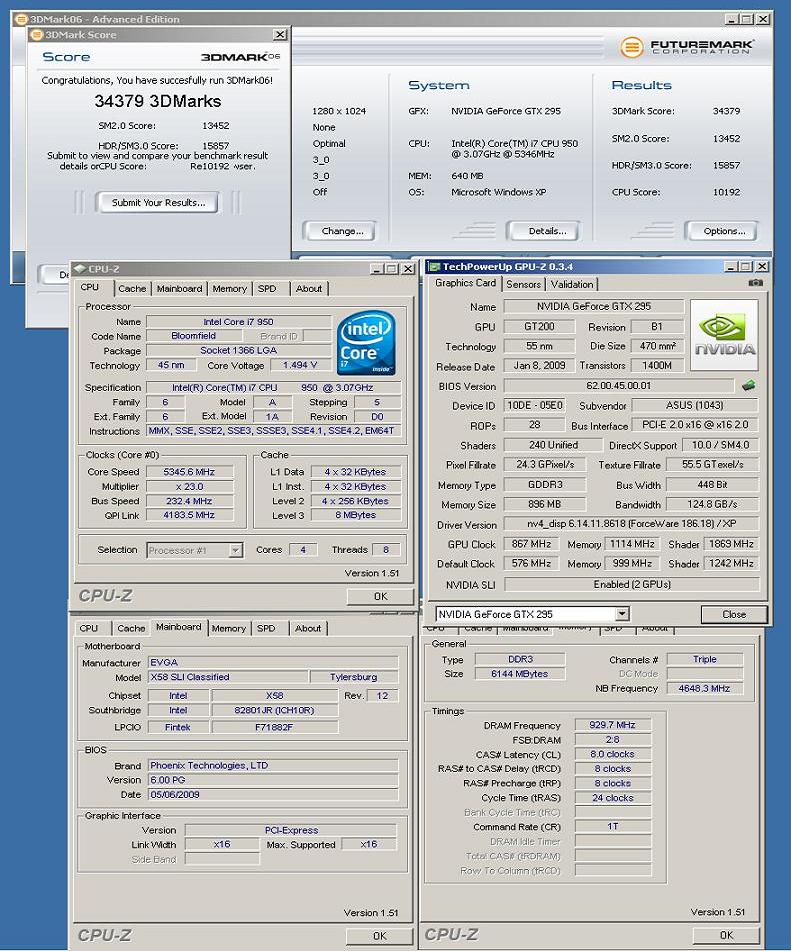This screenshot has height=951, width=791.
Task: Click the 3DMark Score dialog title icon
Action: click(x=37, y=35)
